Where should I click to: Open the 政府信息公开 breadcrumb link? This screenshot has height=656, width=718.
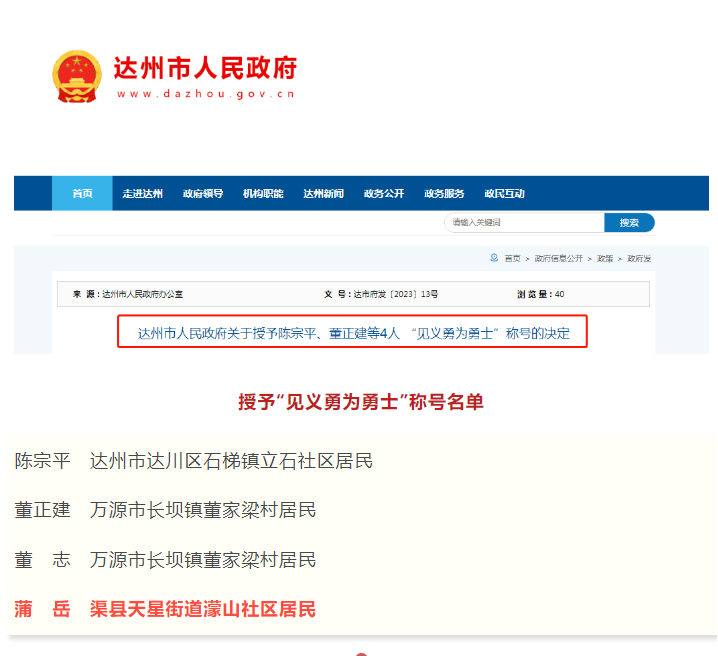click(559, 259)
